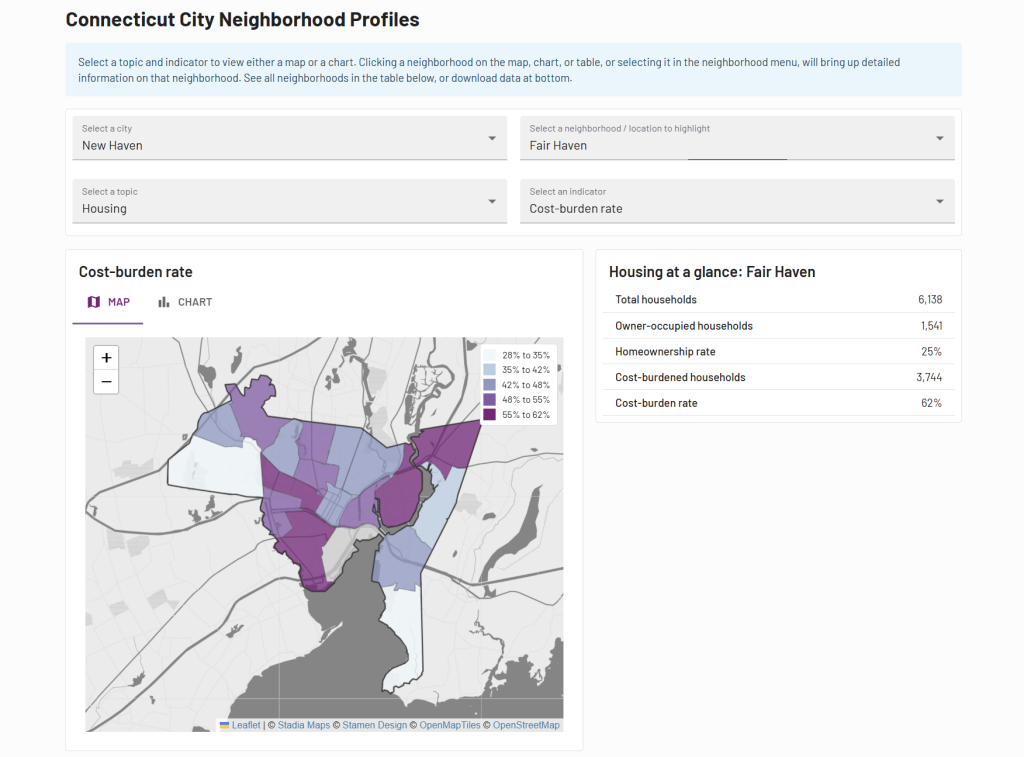Click the Stamen Design link
The image size is (1024, 757).
375,725
